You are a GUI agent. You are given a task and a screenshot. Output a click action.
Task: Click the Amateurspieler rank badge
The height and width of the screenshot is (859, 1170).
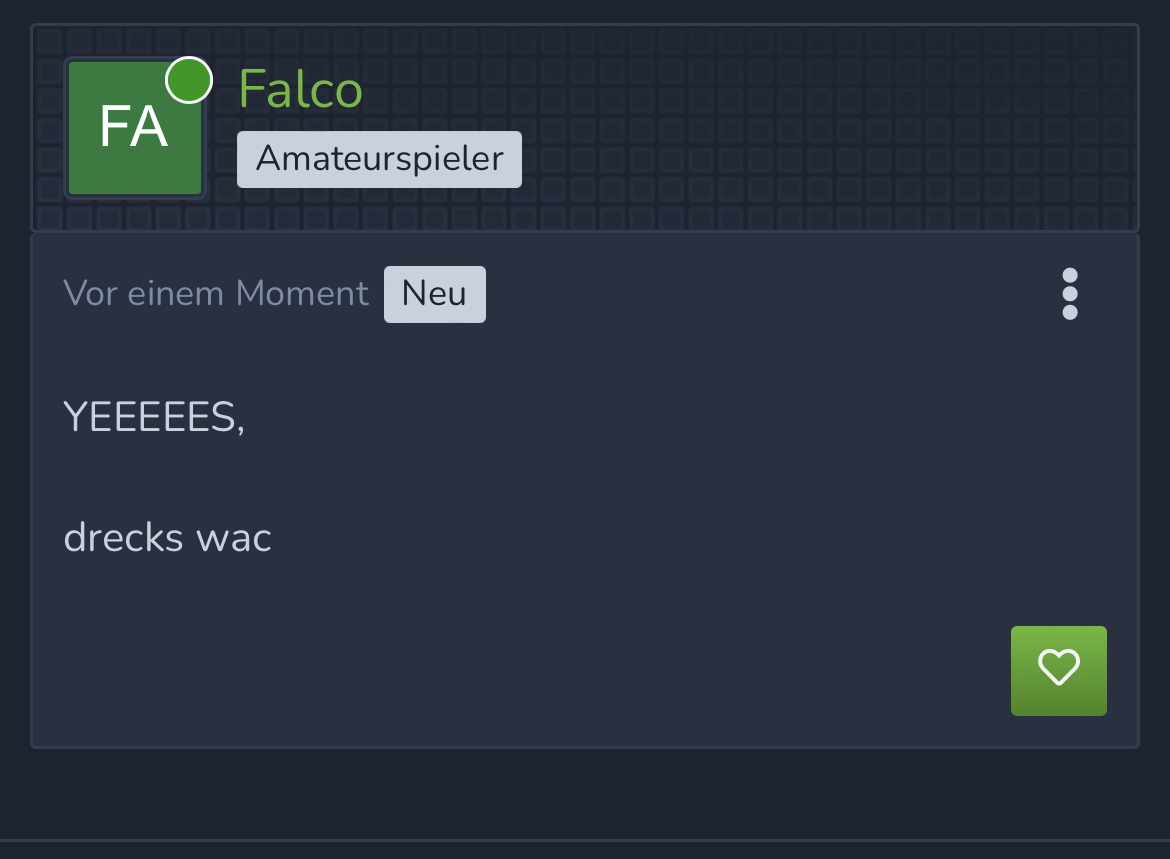click(379, 159)
